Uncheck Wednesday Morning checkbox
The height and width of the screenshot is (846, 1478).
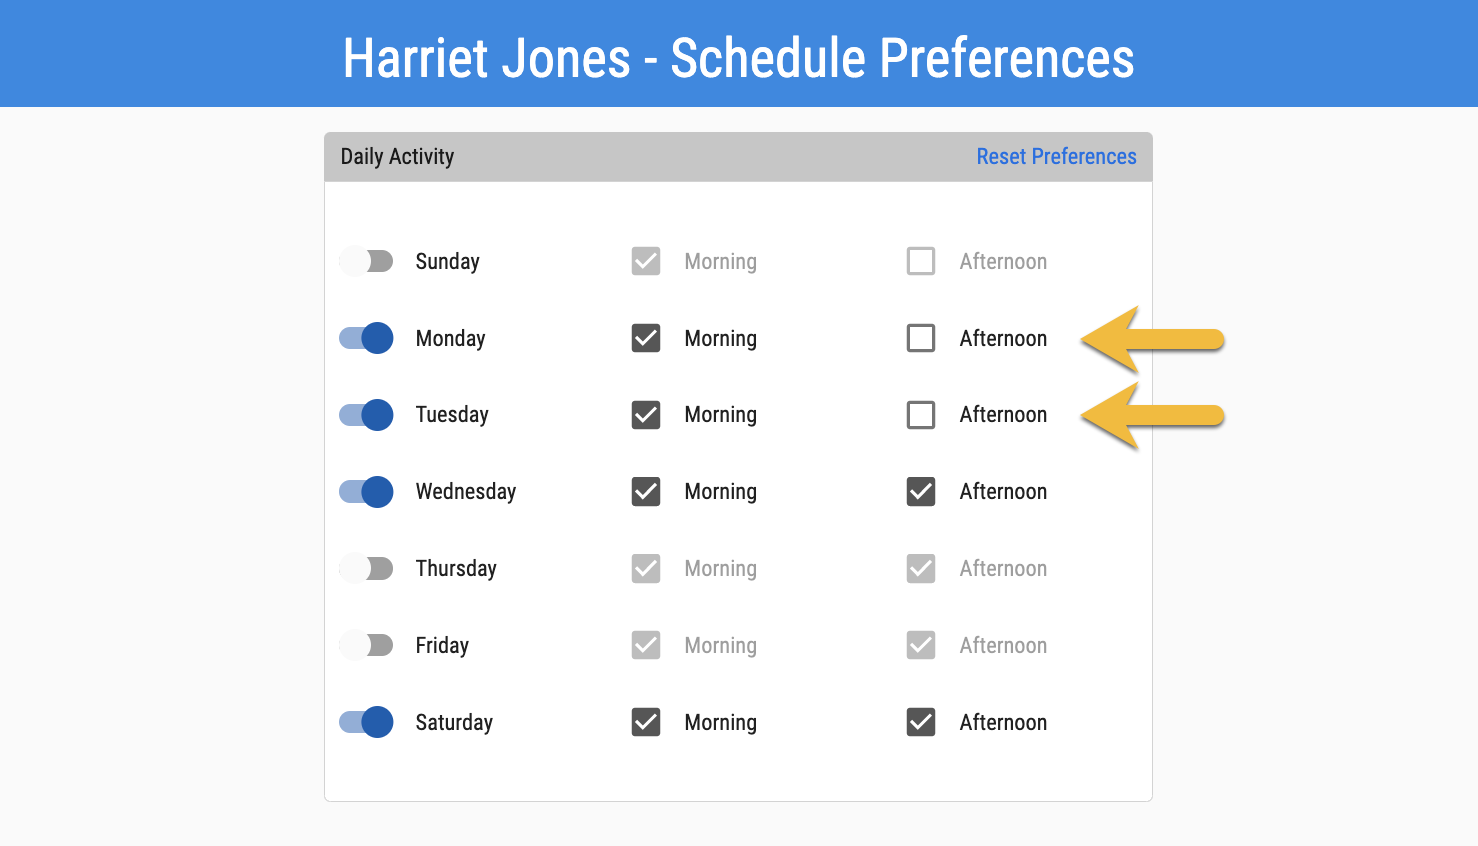click(646, 491)
